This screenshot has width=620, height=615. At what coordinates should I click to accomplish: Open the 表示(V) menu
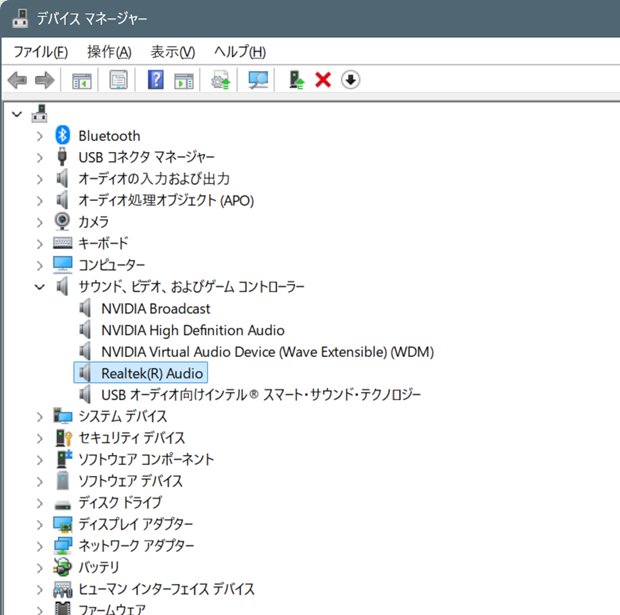pyautogui.click(x=172, y=52)
